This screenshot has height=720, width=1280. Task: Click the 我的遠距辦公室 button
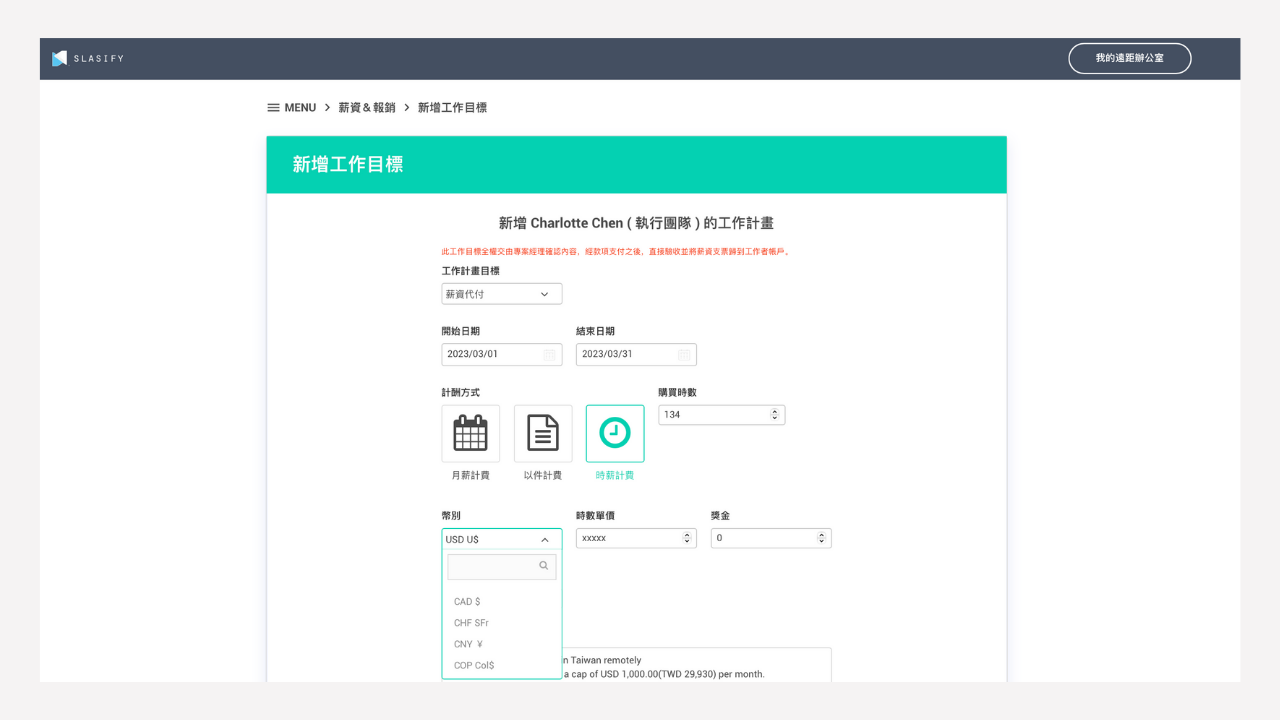coord(1129,59)
